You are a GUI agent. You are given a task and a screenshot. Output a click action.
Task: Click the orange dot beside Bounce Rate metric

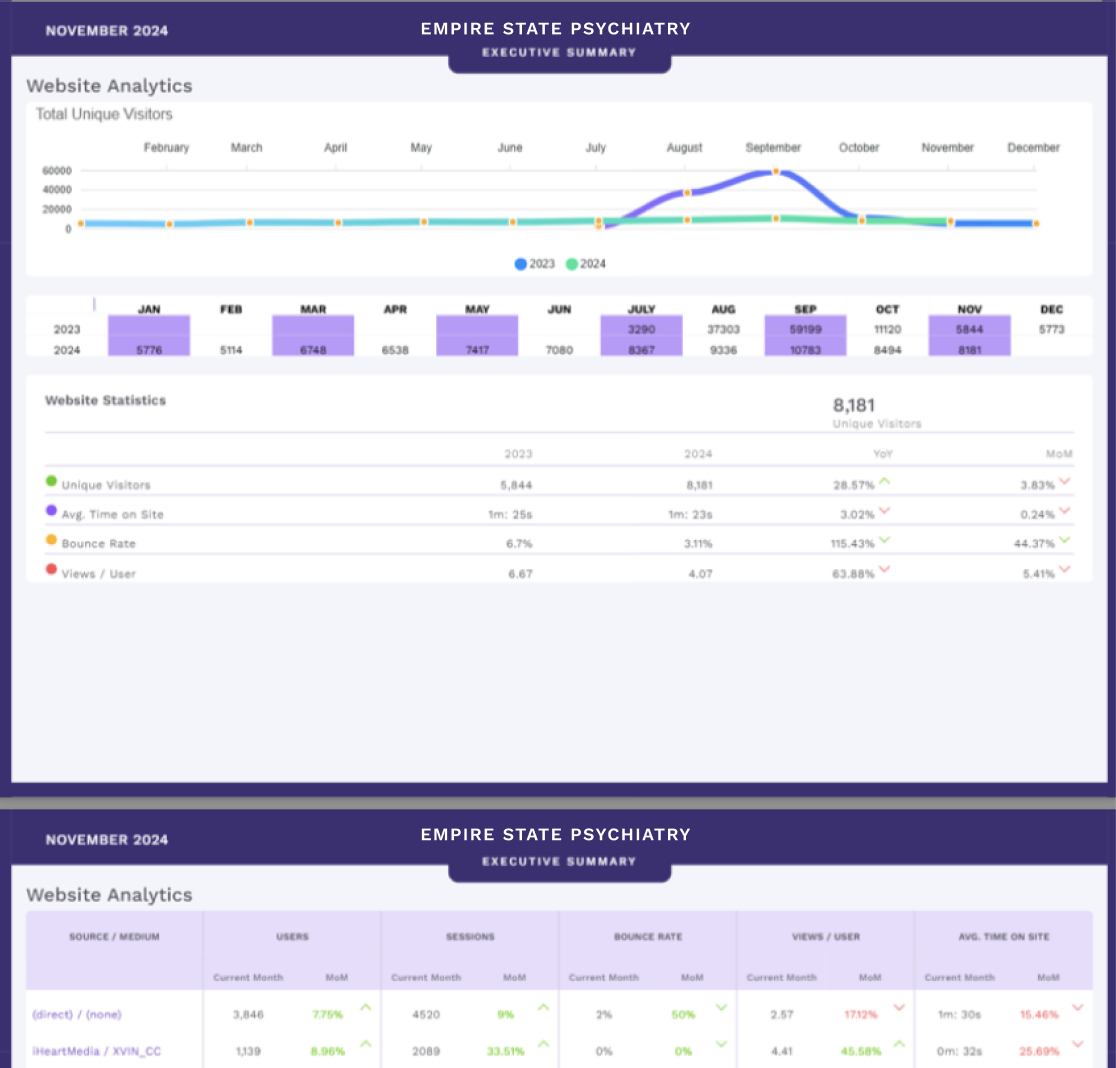pos(51,540)
